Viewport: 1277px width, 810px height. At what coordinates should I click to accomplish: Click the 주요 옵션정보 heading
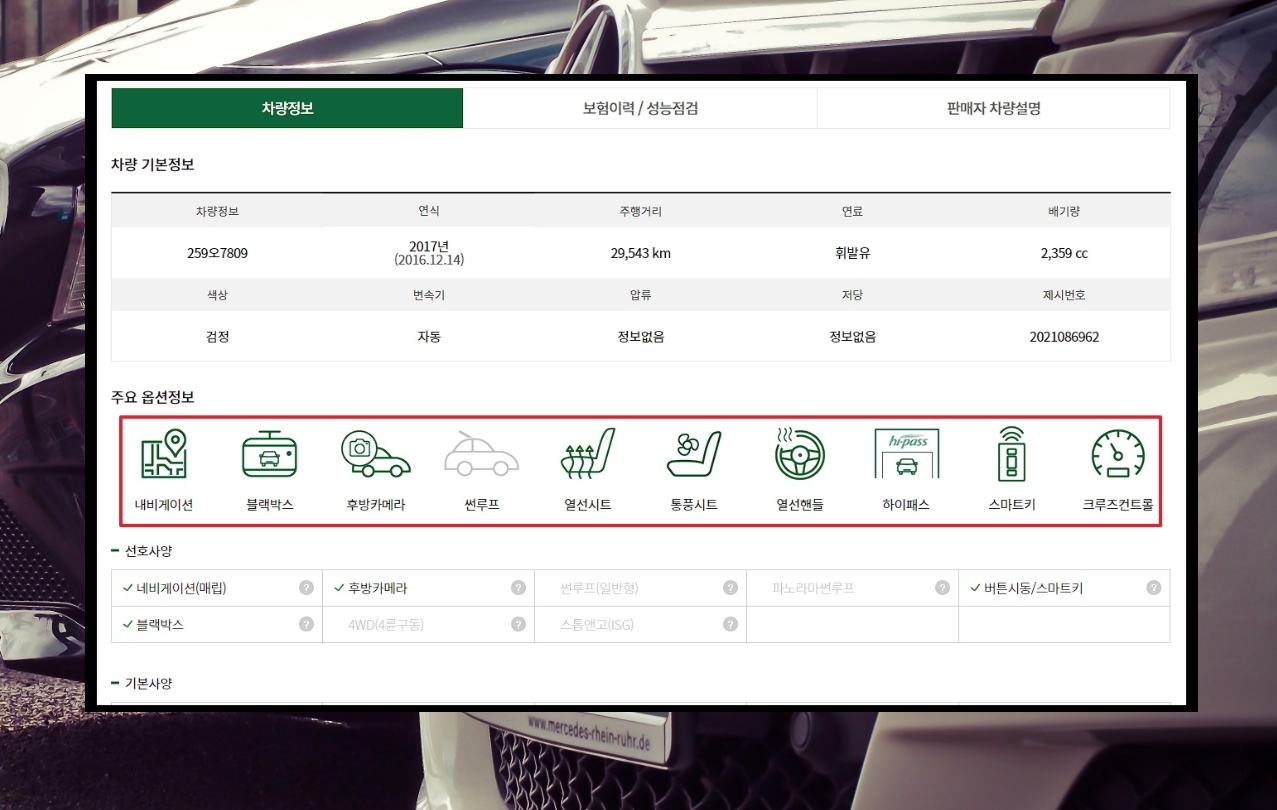pyautogui.click(x=152, y=397)
